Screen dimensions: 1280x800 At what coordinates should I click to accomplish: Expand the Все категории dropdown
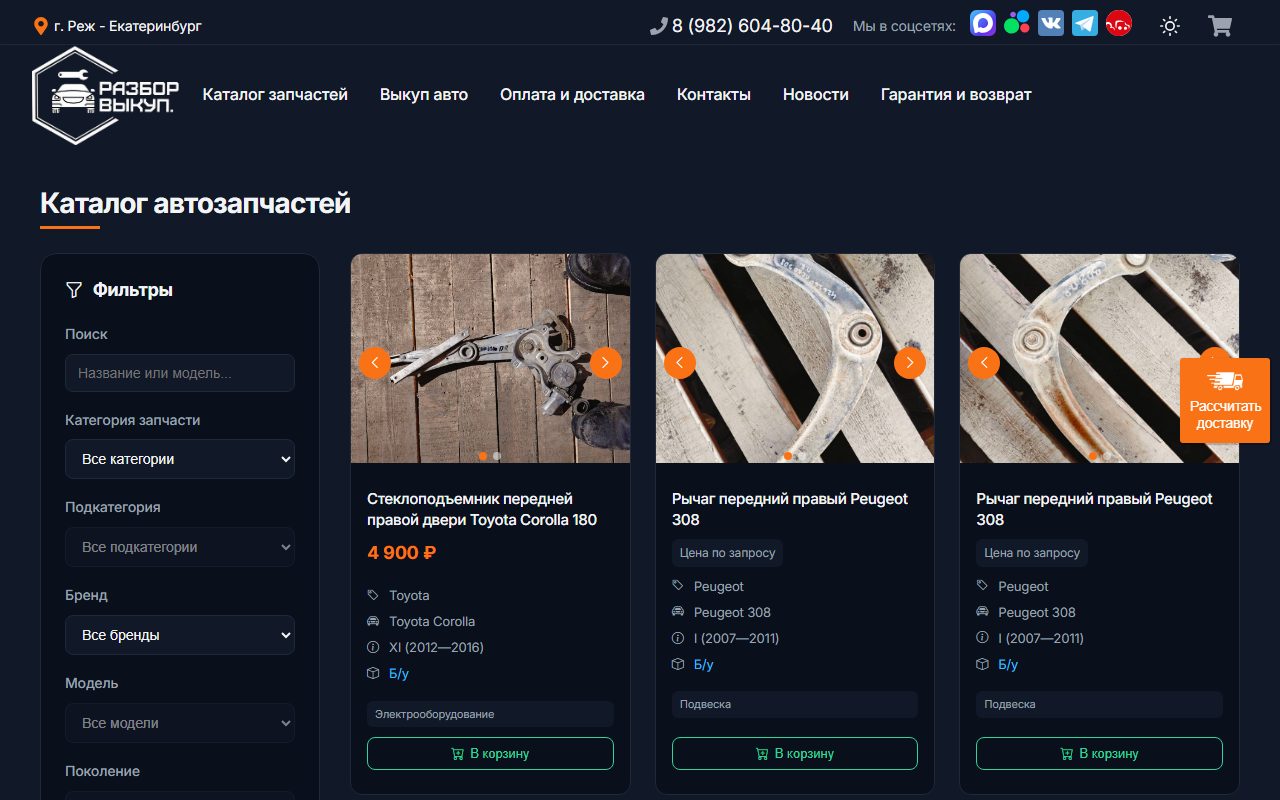tap(180, 459)
